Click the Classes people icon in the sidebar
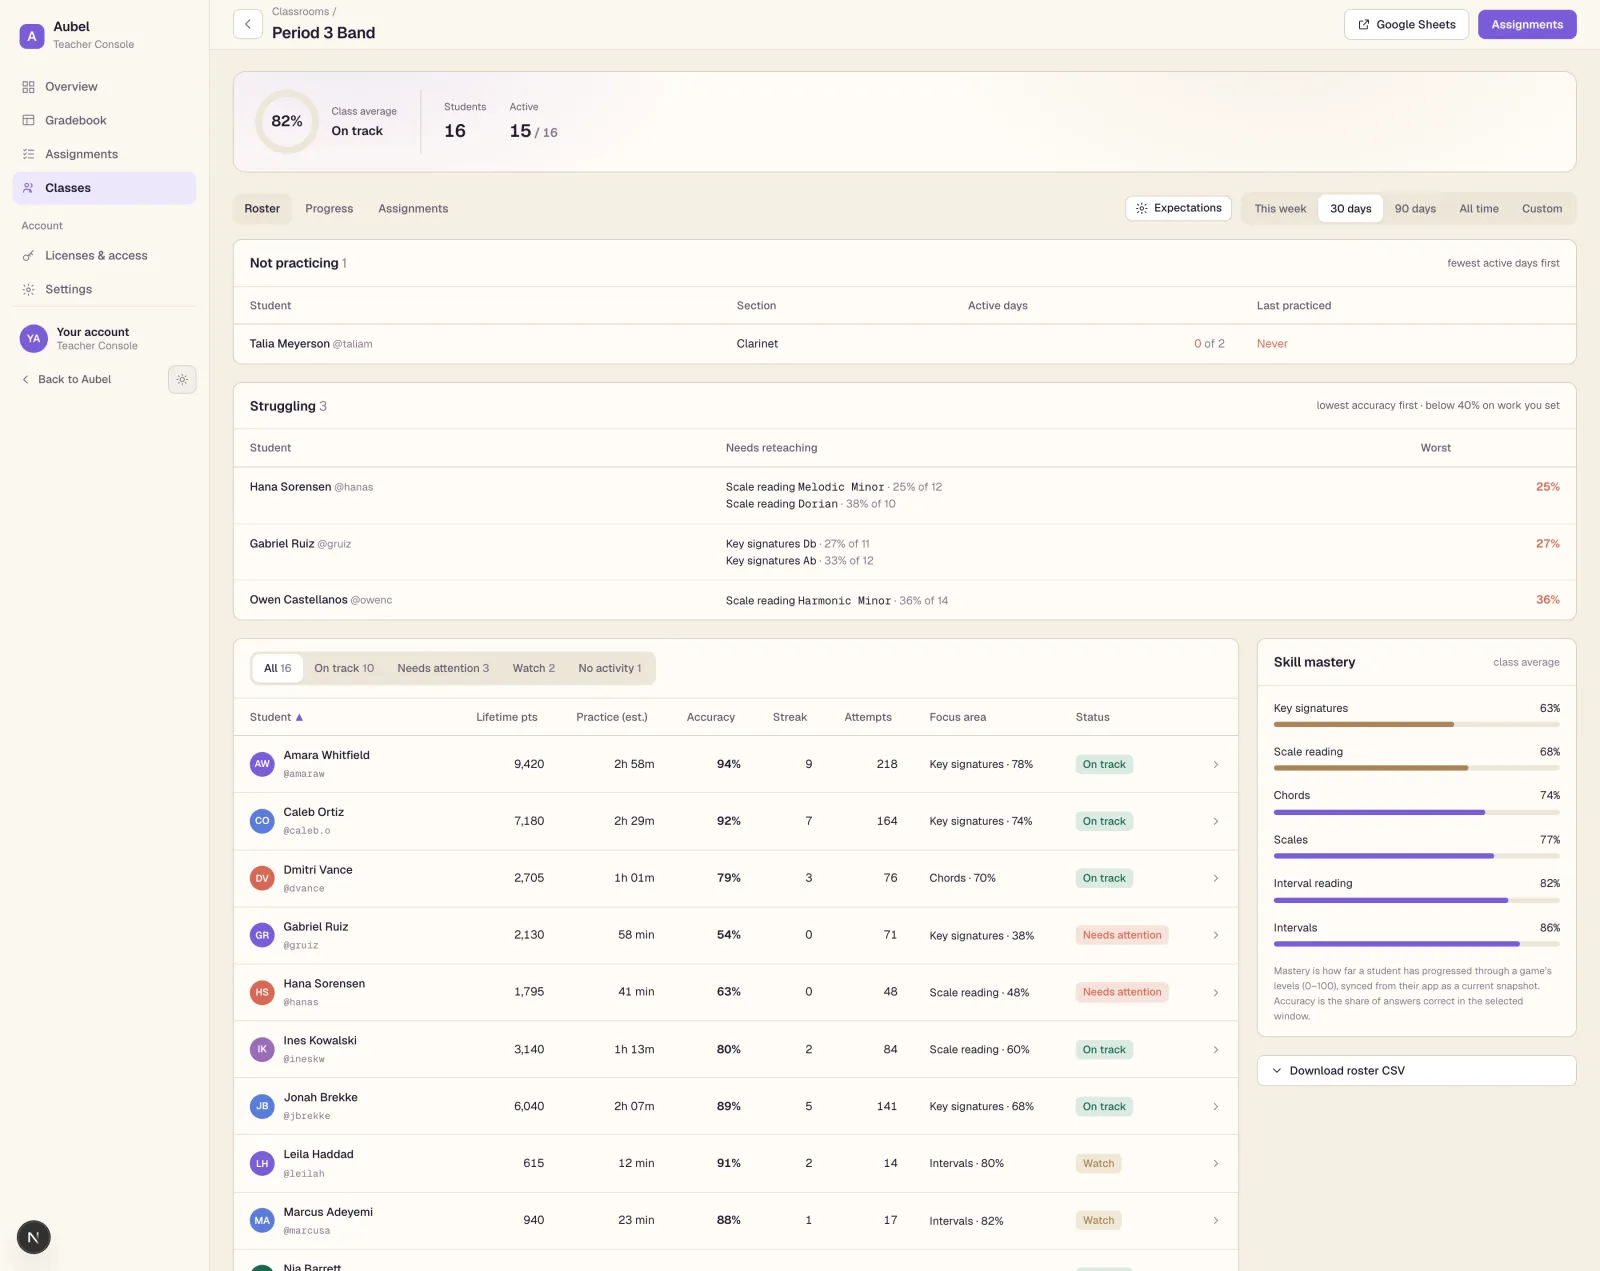This screenshot has width=1600, height=1271. (28, 188)
